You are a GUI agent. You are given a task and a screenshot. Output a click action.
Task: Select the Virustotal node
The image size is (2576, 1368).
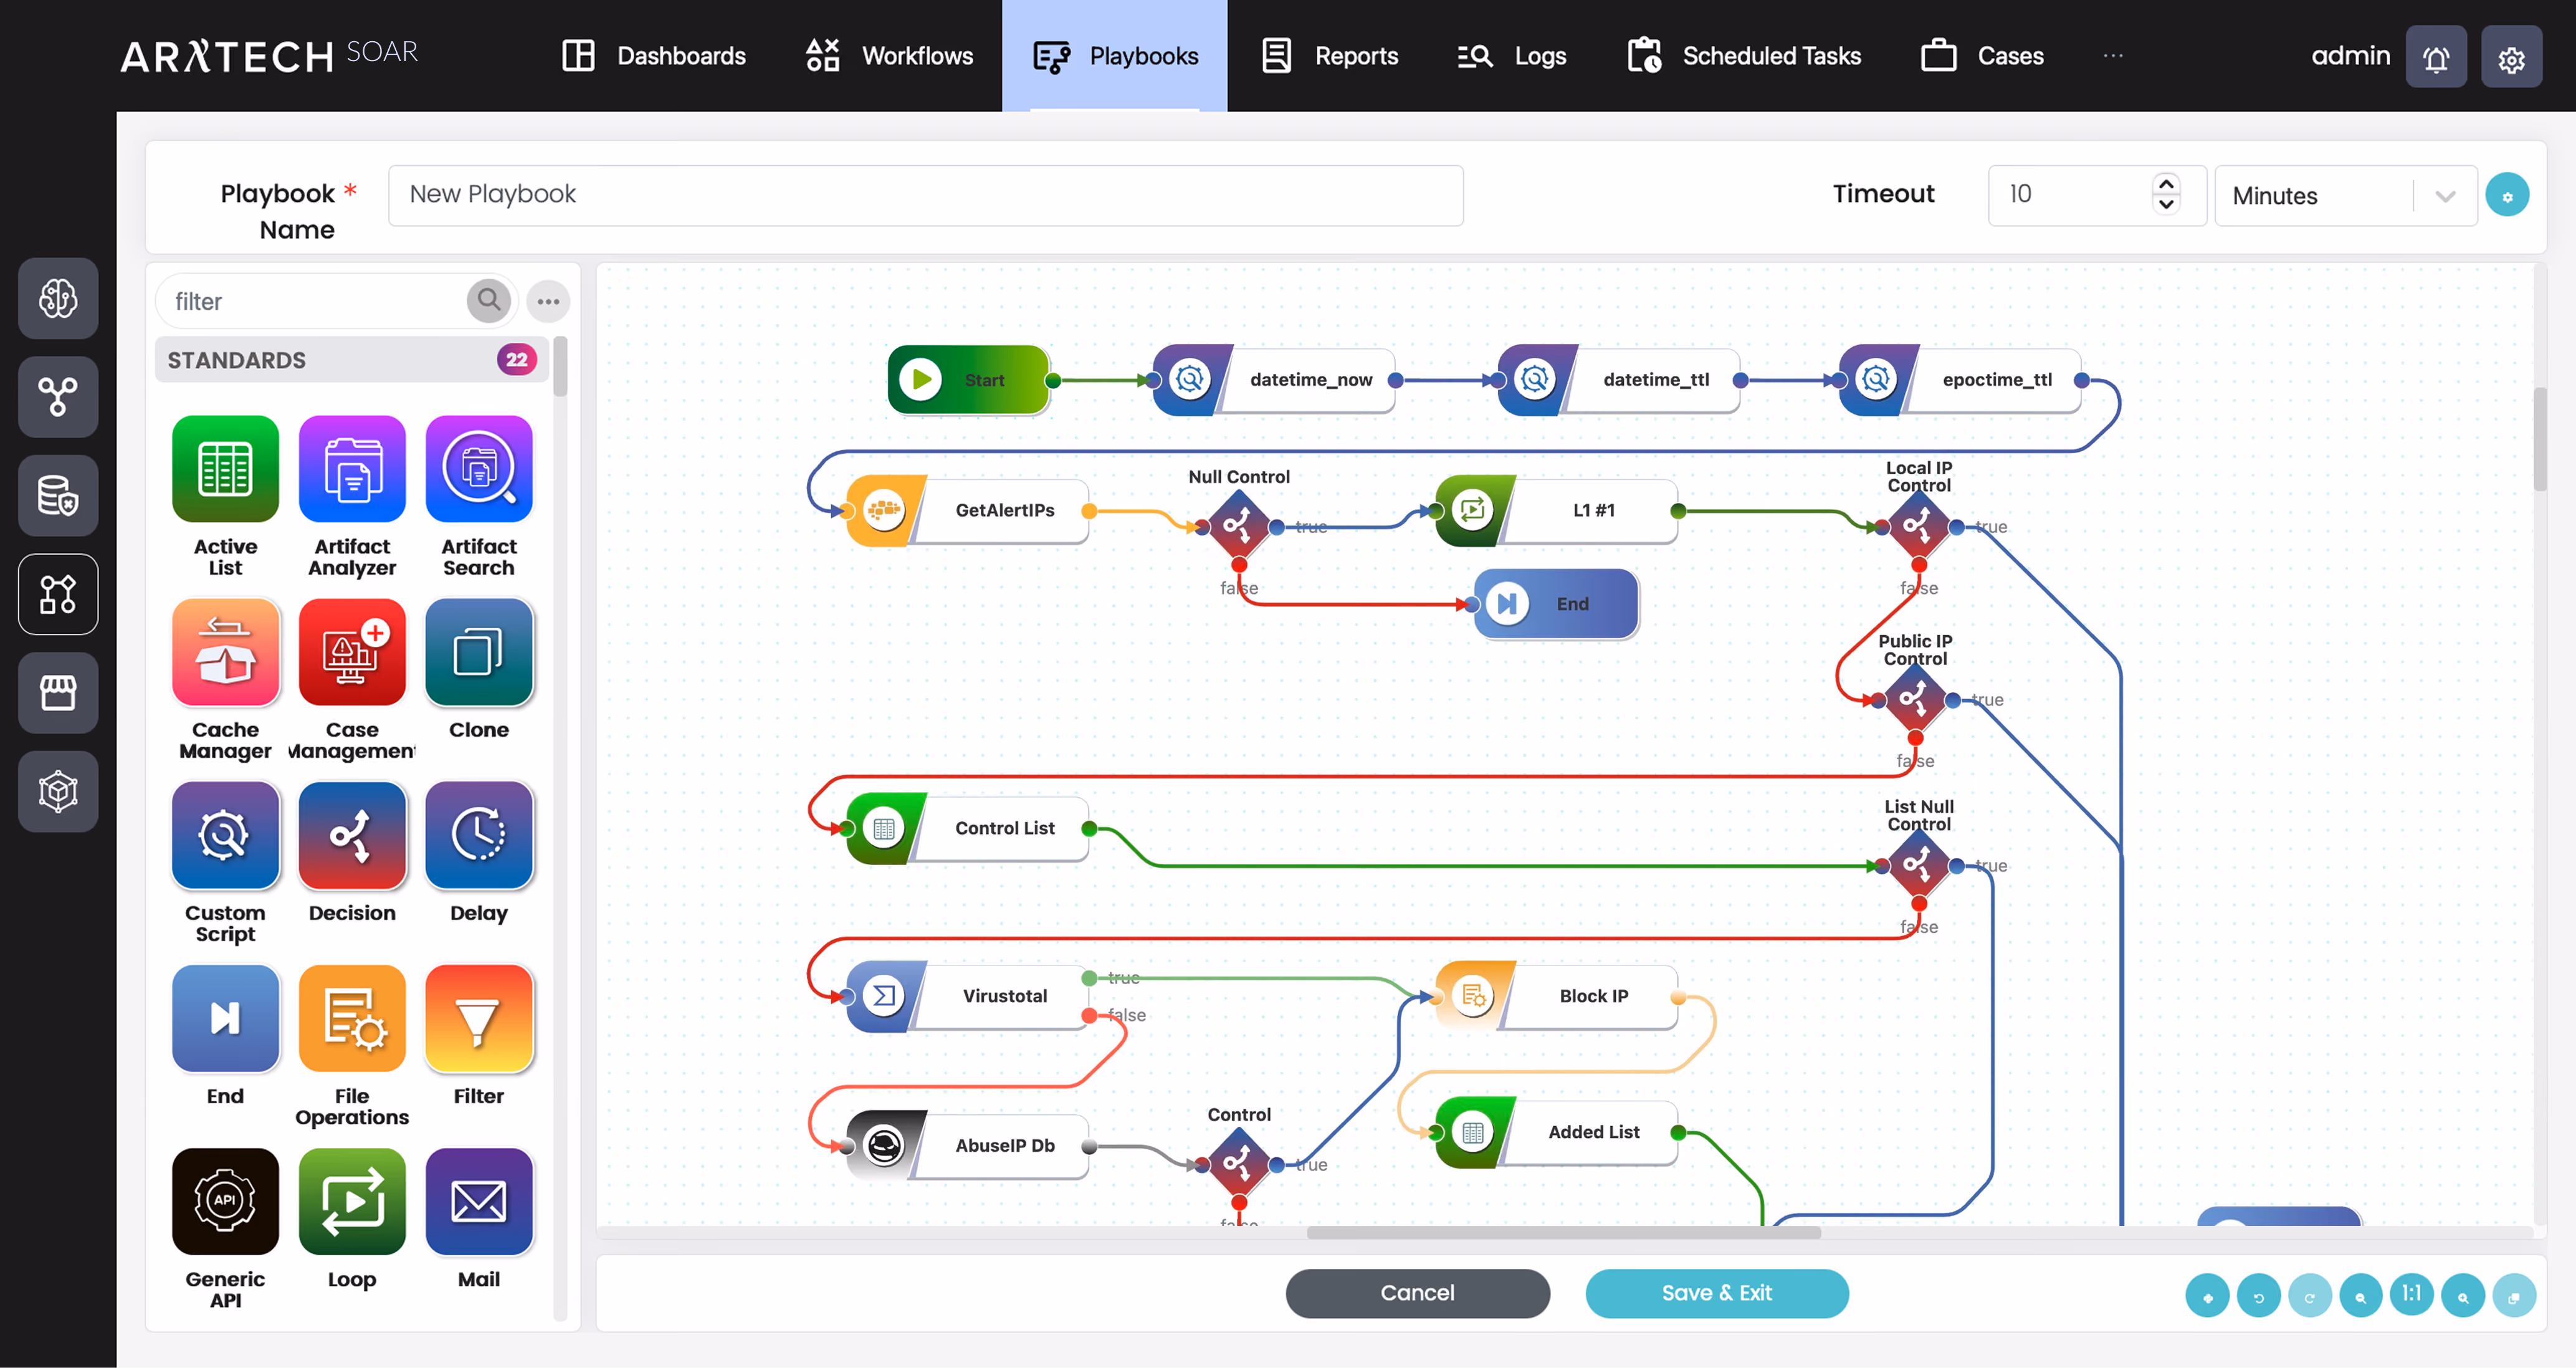967,996
